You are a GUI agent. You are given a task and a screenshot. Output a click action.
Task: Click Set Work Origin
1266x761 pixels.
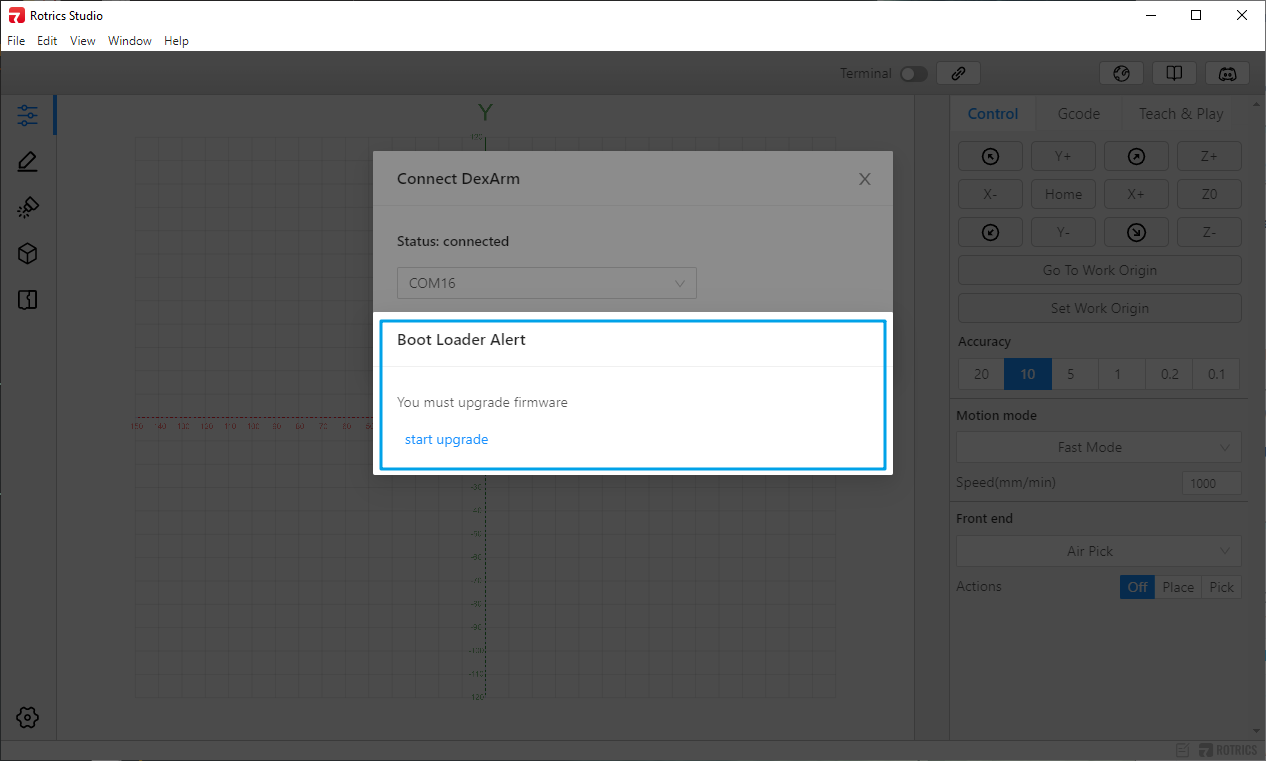coord(1100,308)
